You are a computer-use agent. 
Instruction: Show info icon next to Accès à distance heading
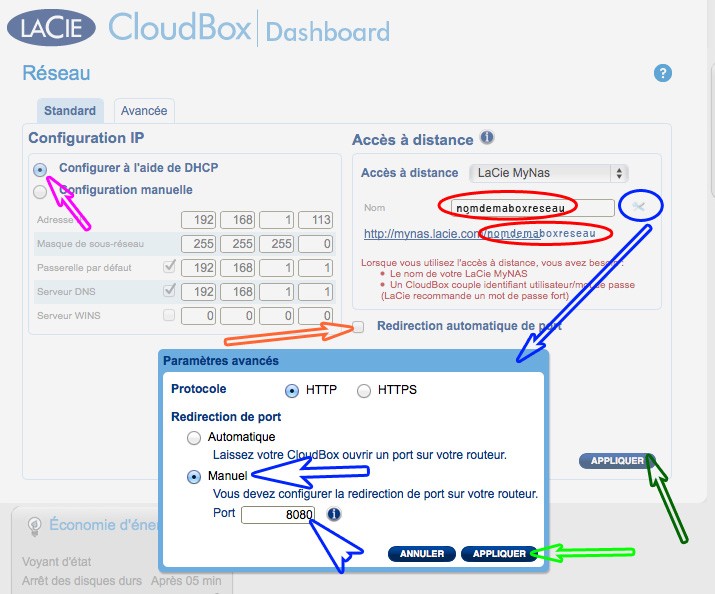coord(487,137)
